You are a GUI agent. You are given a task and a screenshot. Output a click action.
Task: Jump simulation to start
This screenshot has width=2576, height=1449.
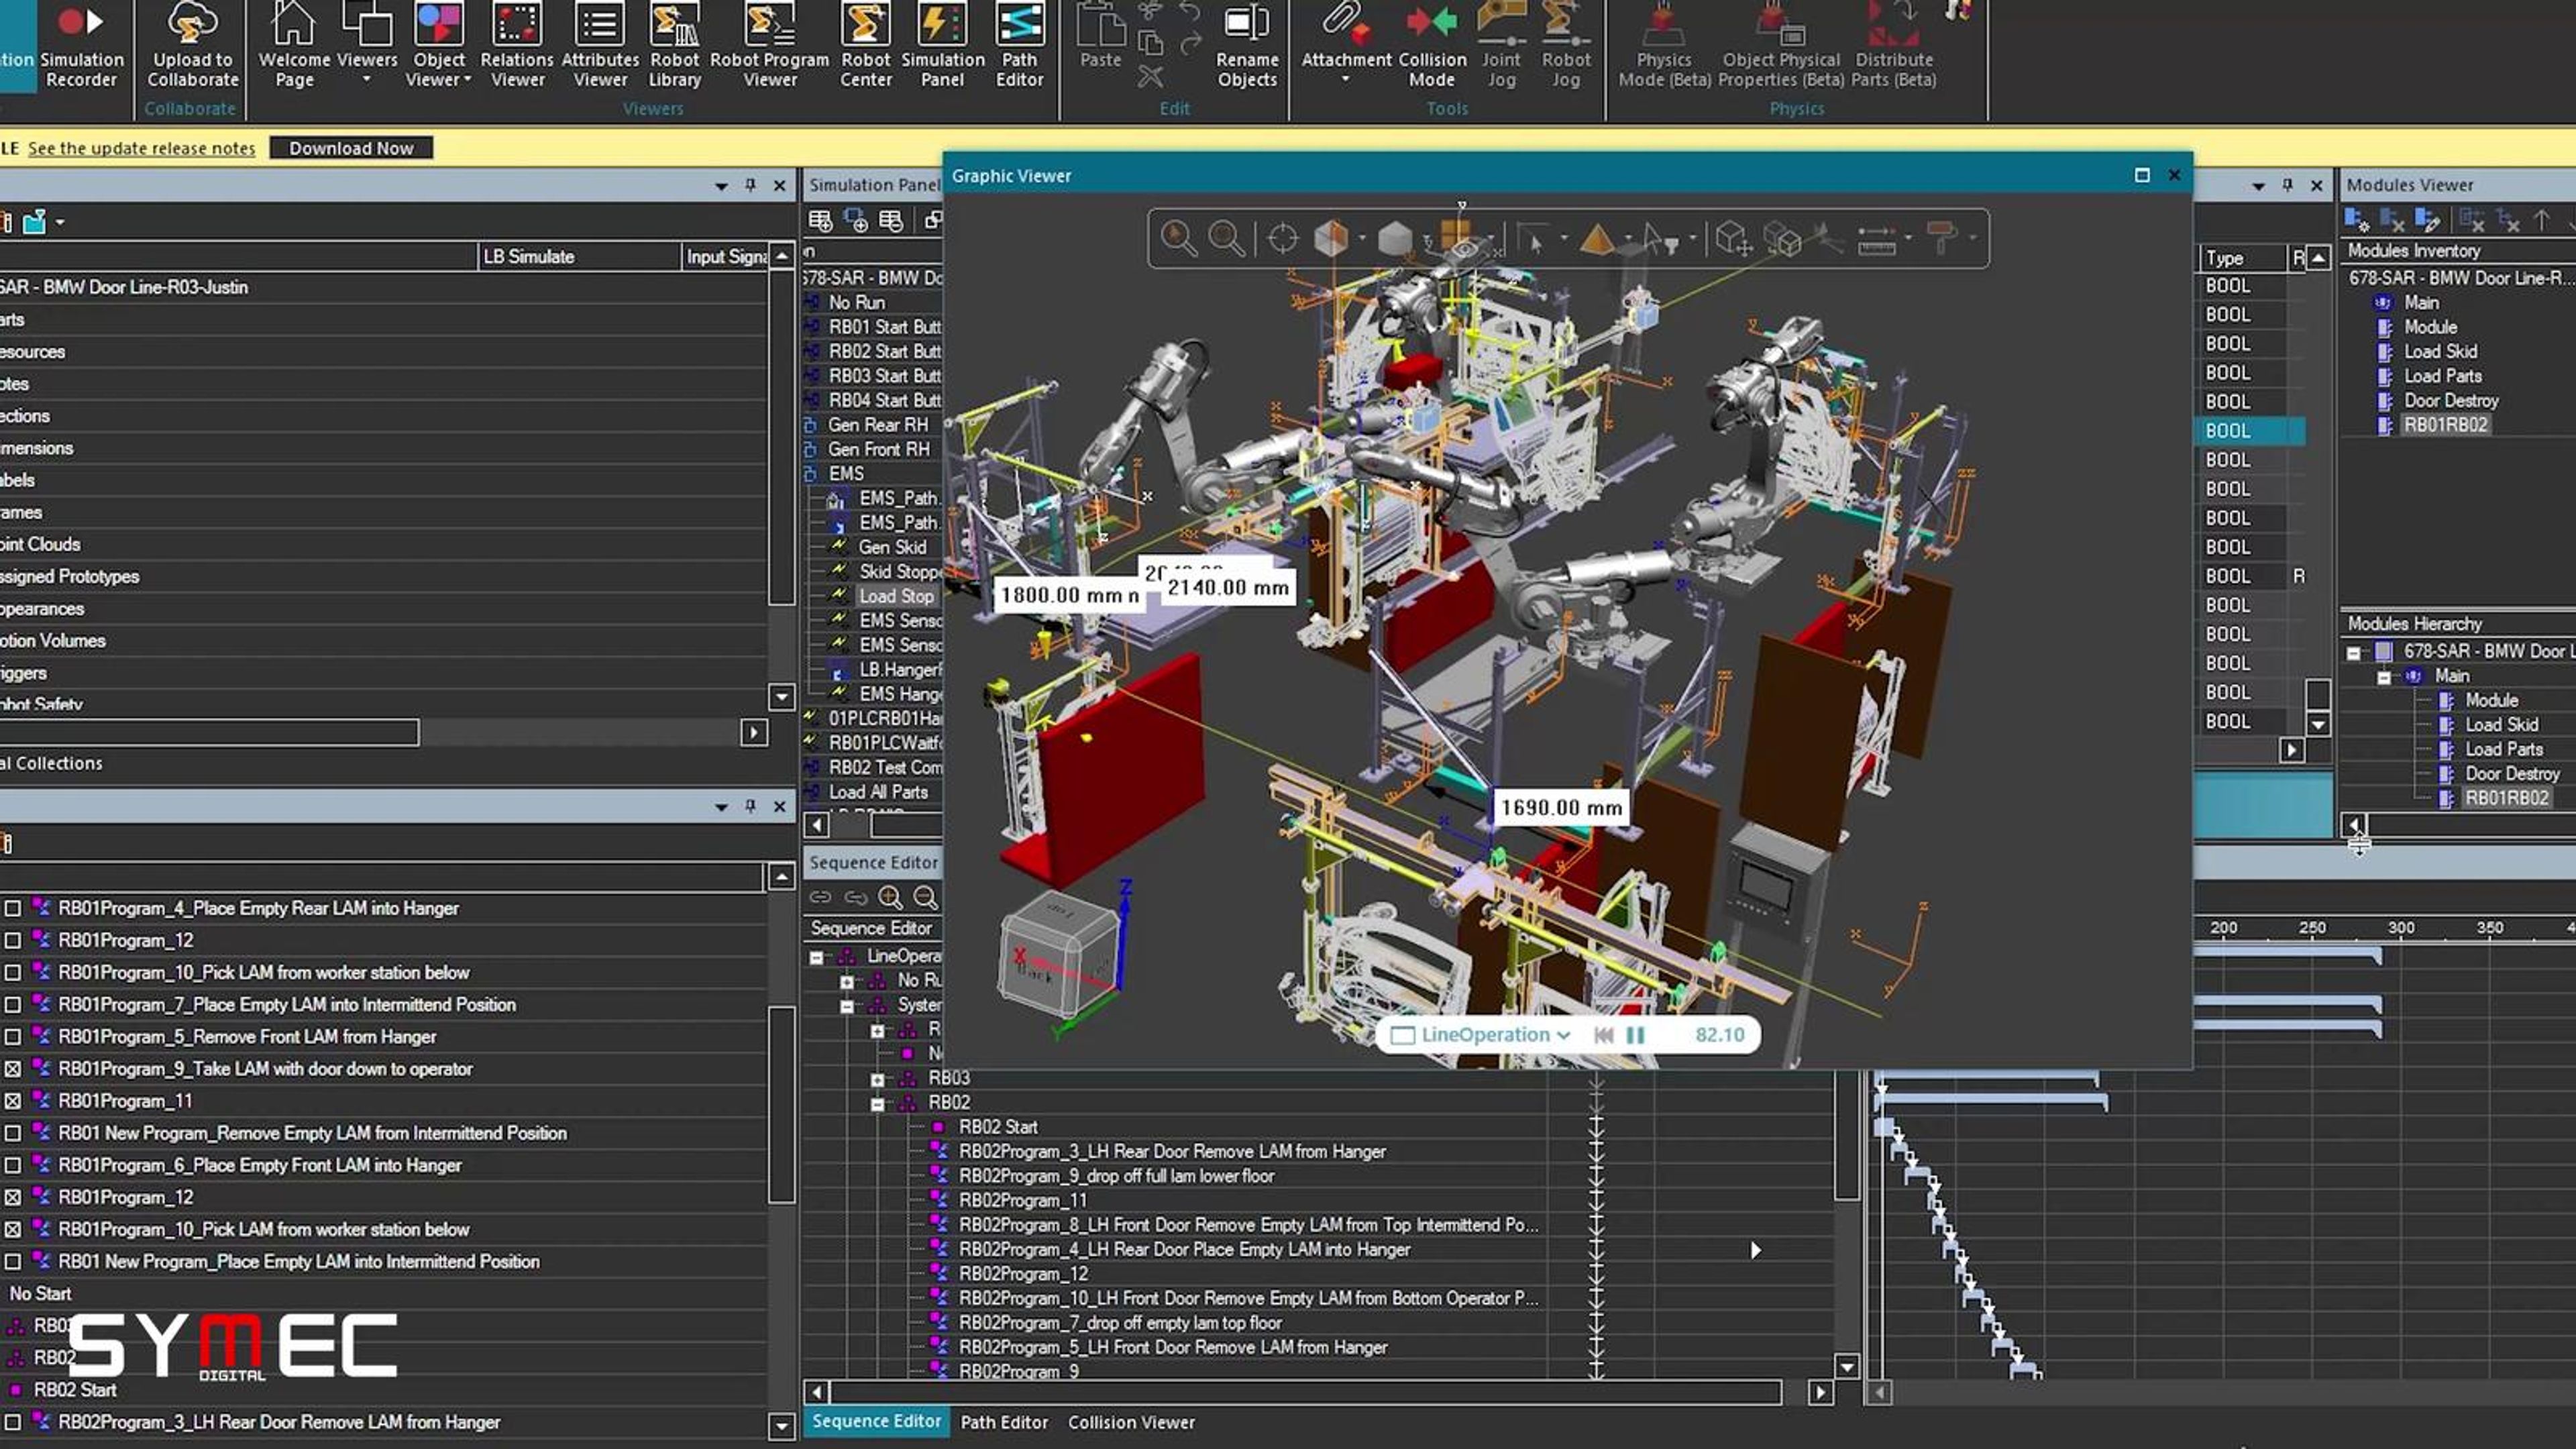(x=1603, y=1035)
